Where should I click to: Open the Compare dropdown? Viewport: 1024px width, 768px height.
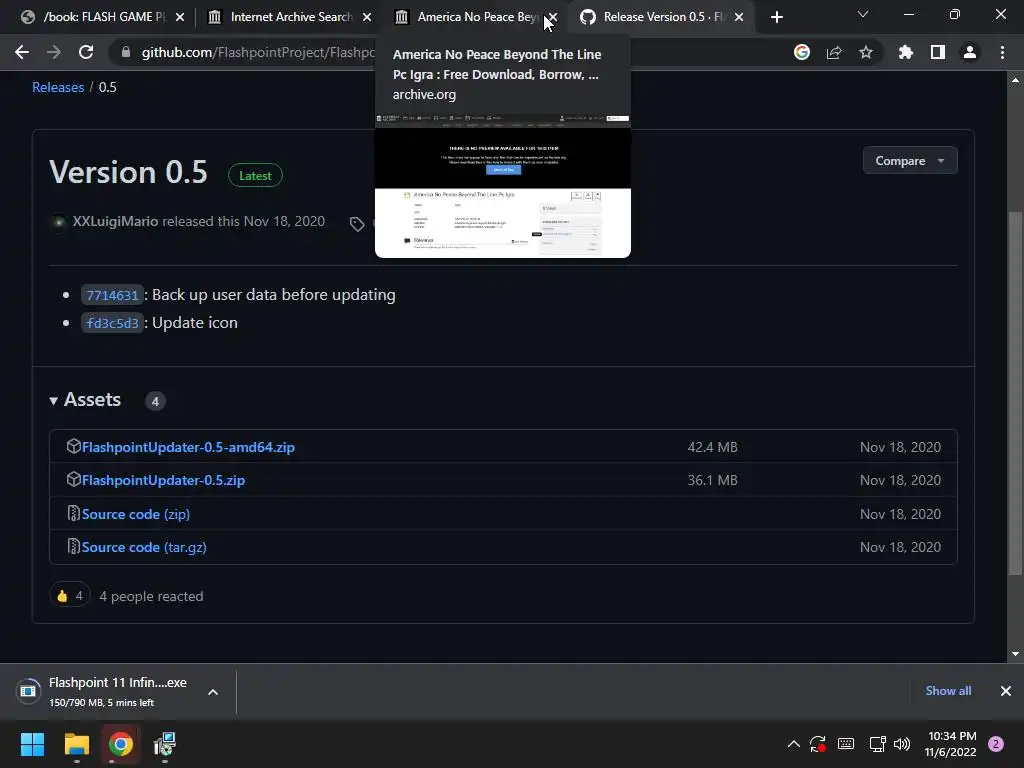(910, 161)
